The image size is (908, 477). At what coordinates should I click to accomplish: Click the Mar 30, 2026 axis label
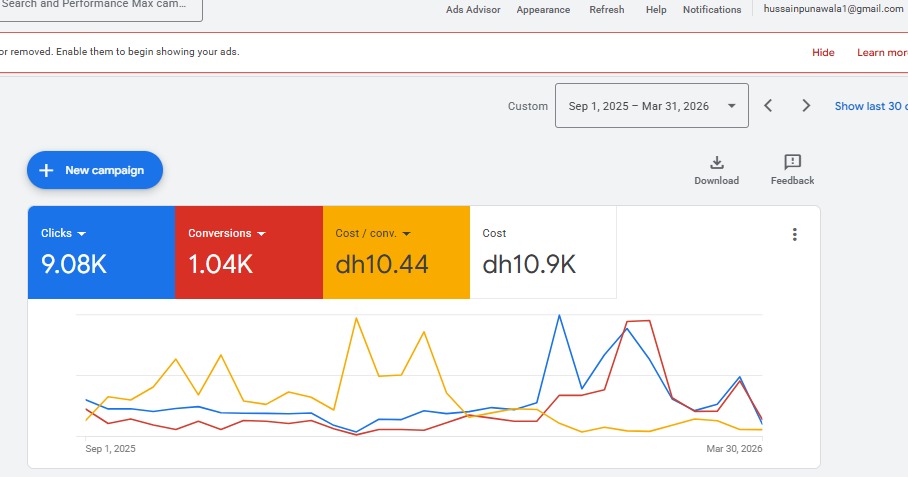[734, 449]
